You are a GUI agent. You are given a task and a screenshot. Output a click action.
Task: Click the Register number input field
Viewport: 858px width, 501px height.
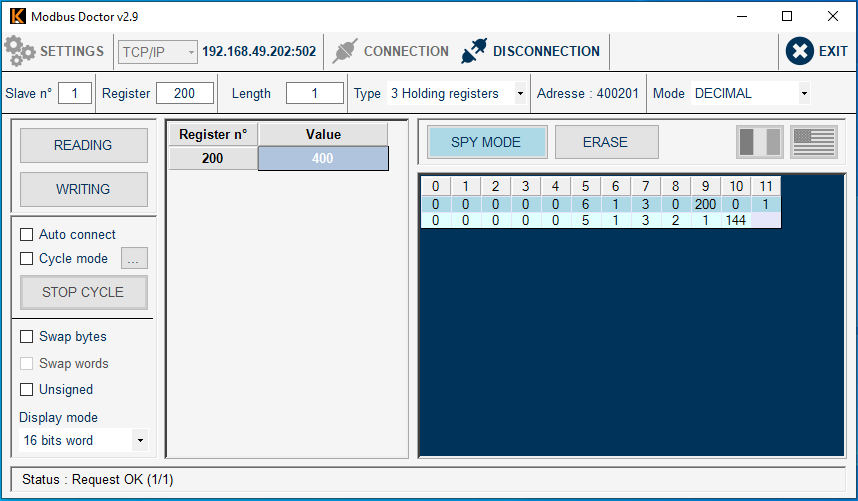click(x=185, y=94)
